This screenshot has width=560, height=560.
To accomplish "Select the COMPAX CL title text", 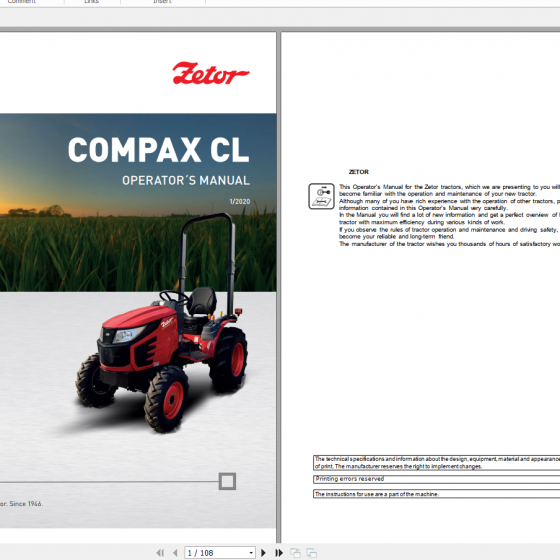I will [x=159, y=150].
